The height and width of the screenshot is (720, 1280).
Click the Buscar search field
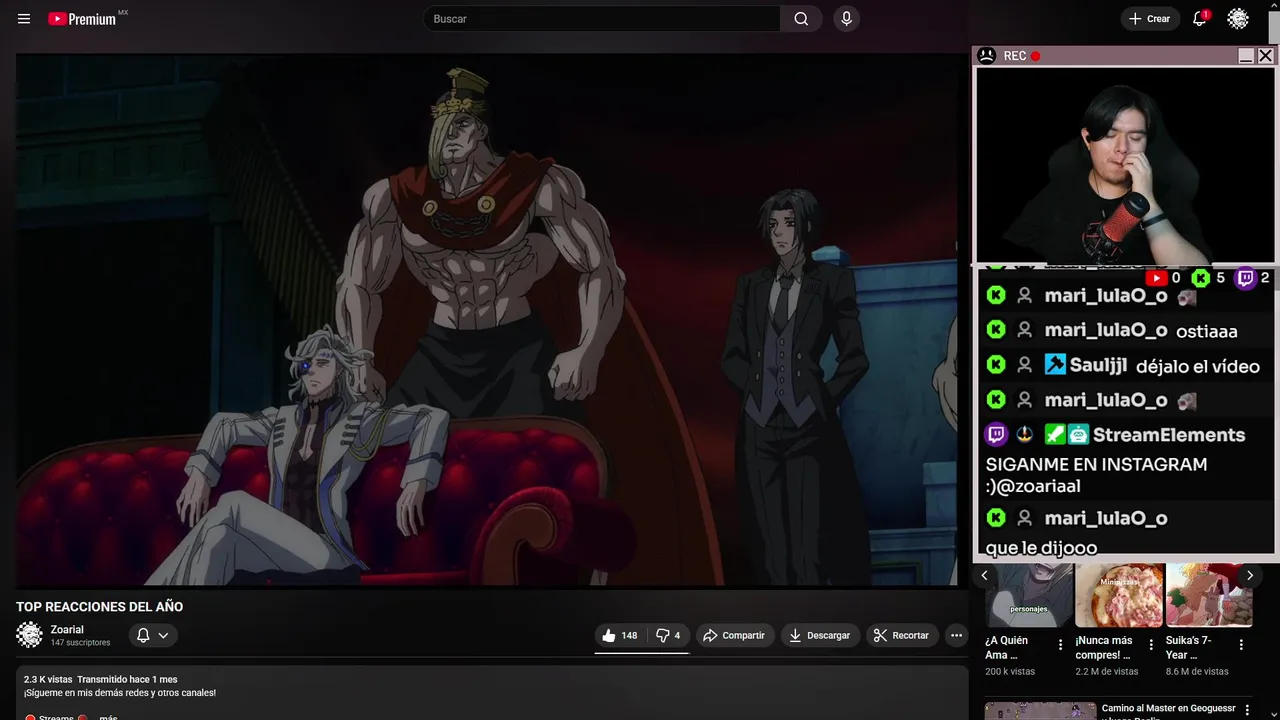[603, 19]
